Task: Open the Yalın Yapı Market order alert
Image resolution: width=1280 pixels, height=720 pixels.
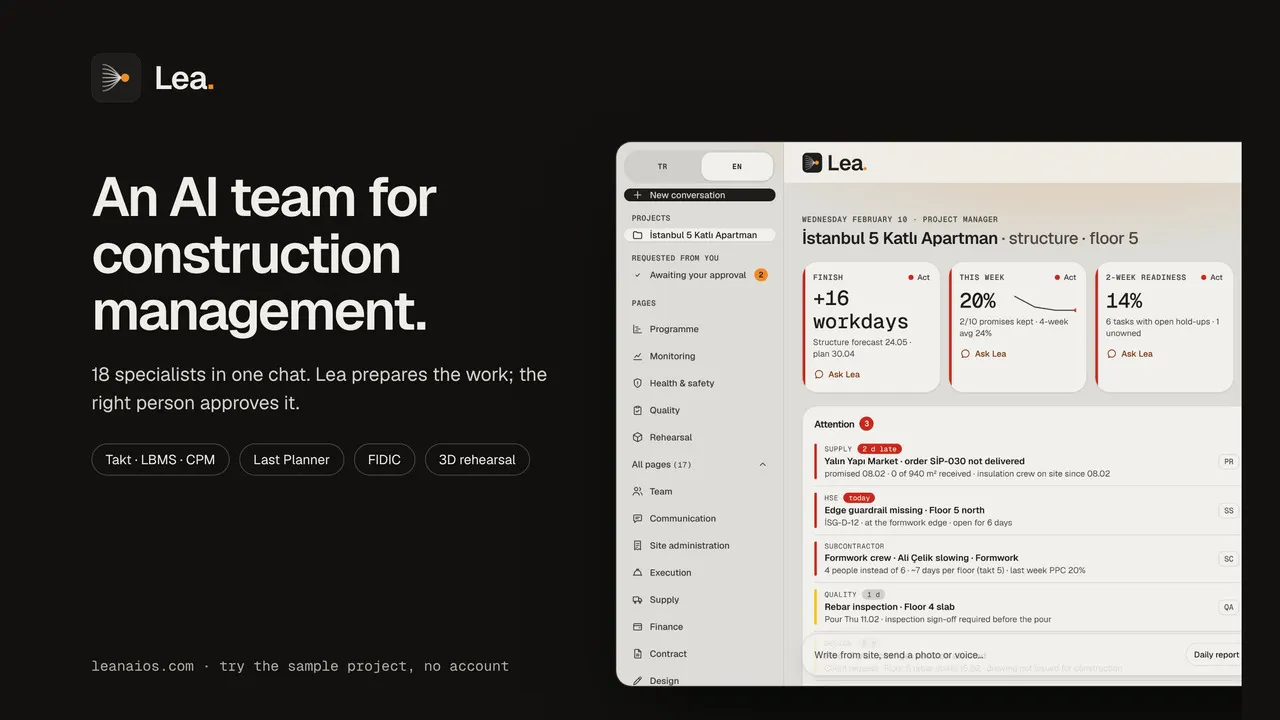Action: click(1025, 461)
